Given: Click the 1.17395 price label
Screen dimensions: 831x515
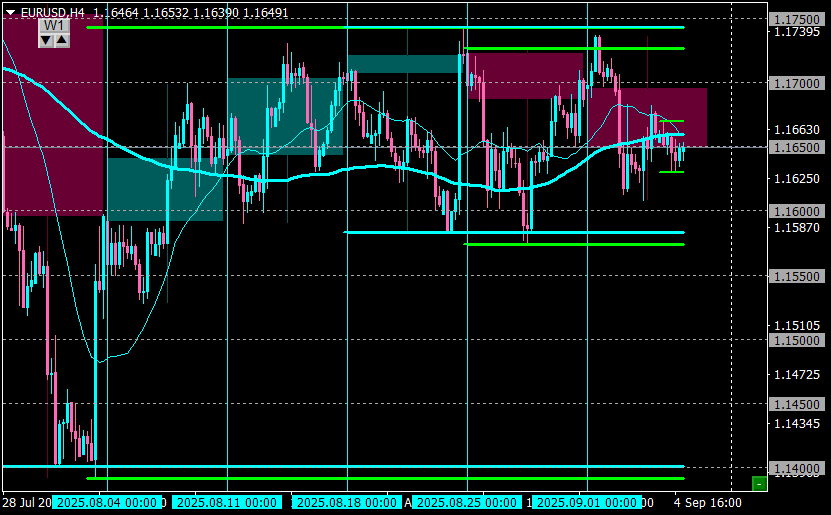Looking at the screenshot, I should coord(797,32).
